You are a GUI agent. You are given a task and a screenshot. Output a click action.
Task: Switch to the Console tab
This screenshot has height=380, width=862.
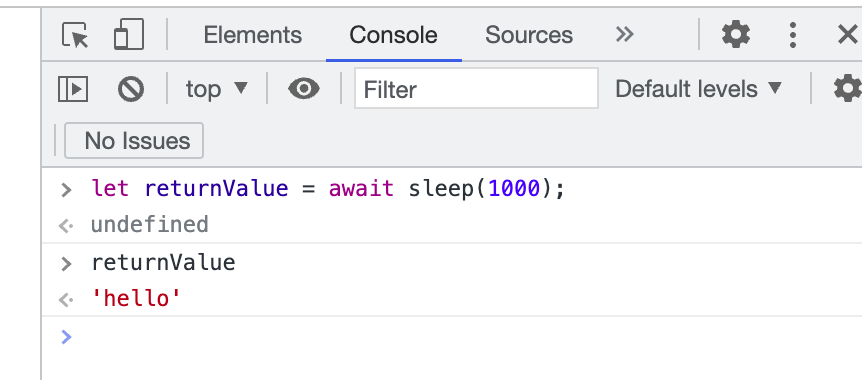394,35
